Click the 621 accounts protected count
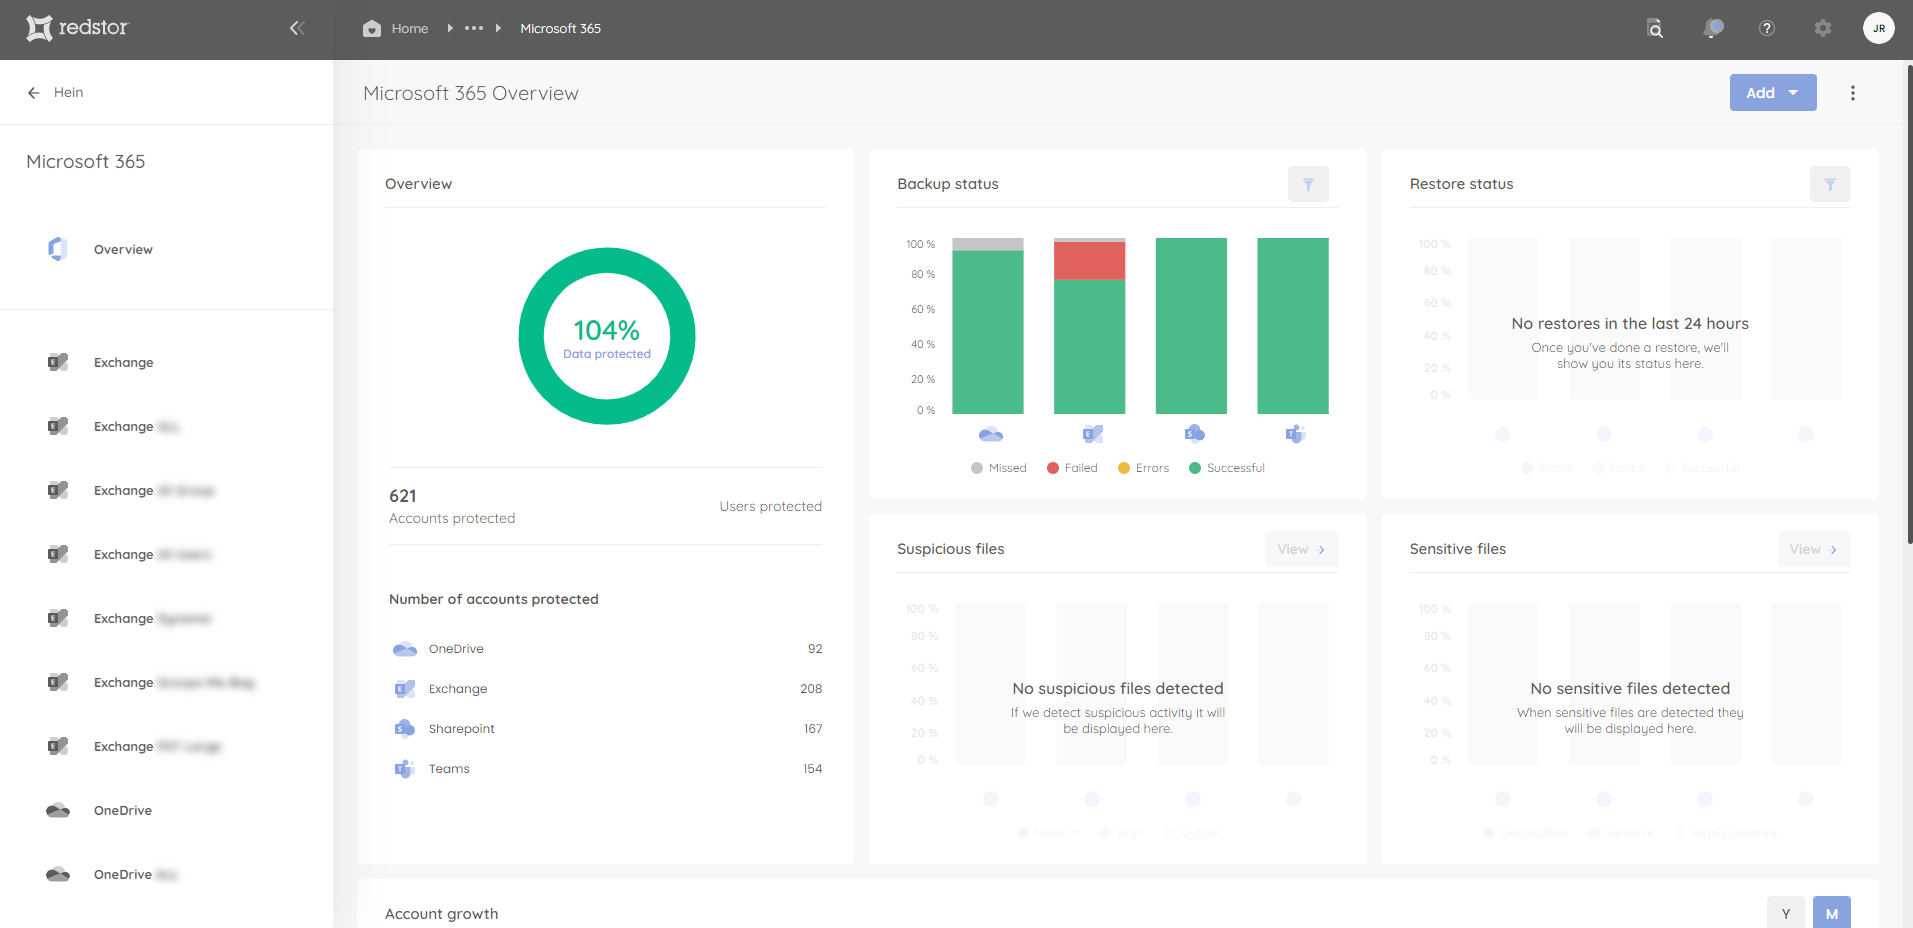Viewport: 1913px width, 928px height. (x=402, y=496)
